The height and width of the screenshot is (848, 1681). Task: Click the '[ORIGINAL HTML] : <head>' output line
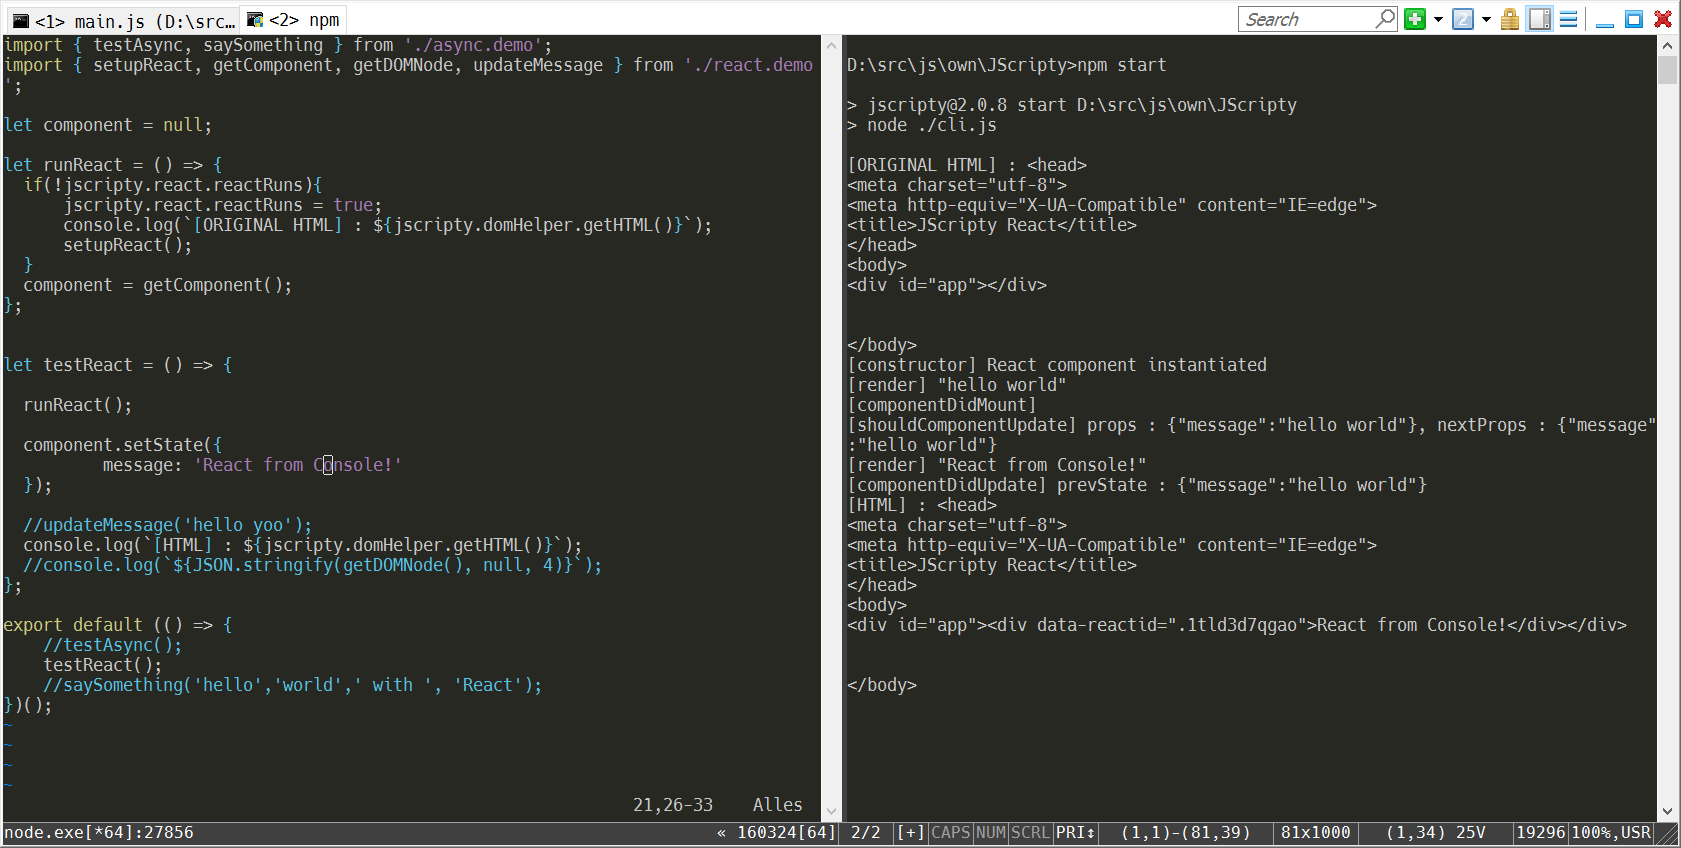[967, 165]
